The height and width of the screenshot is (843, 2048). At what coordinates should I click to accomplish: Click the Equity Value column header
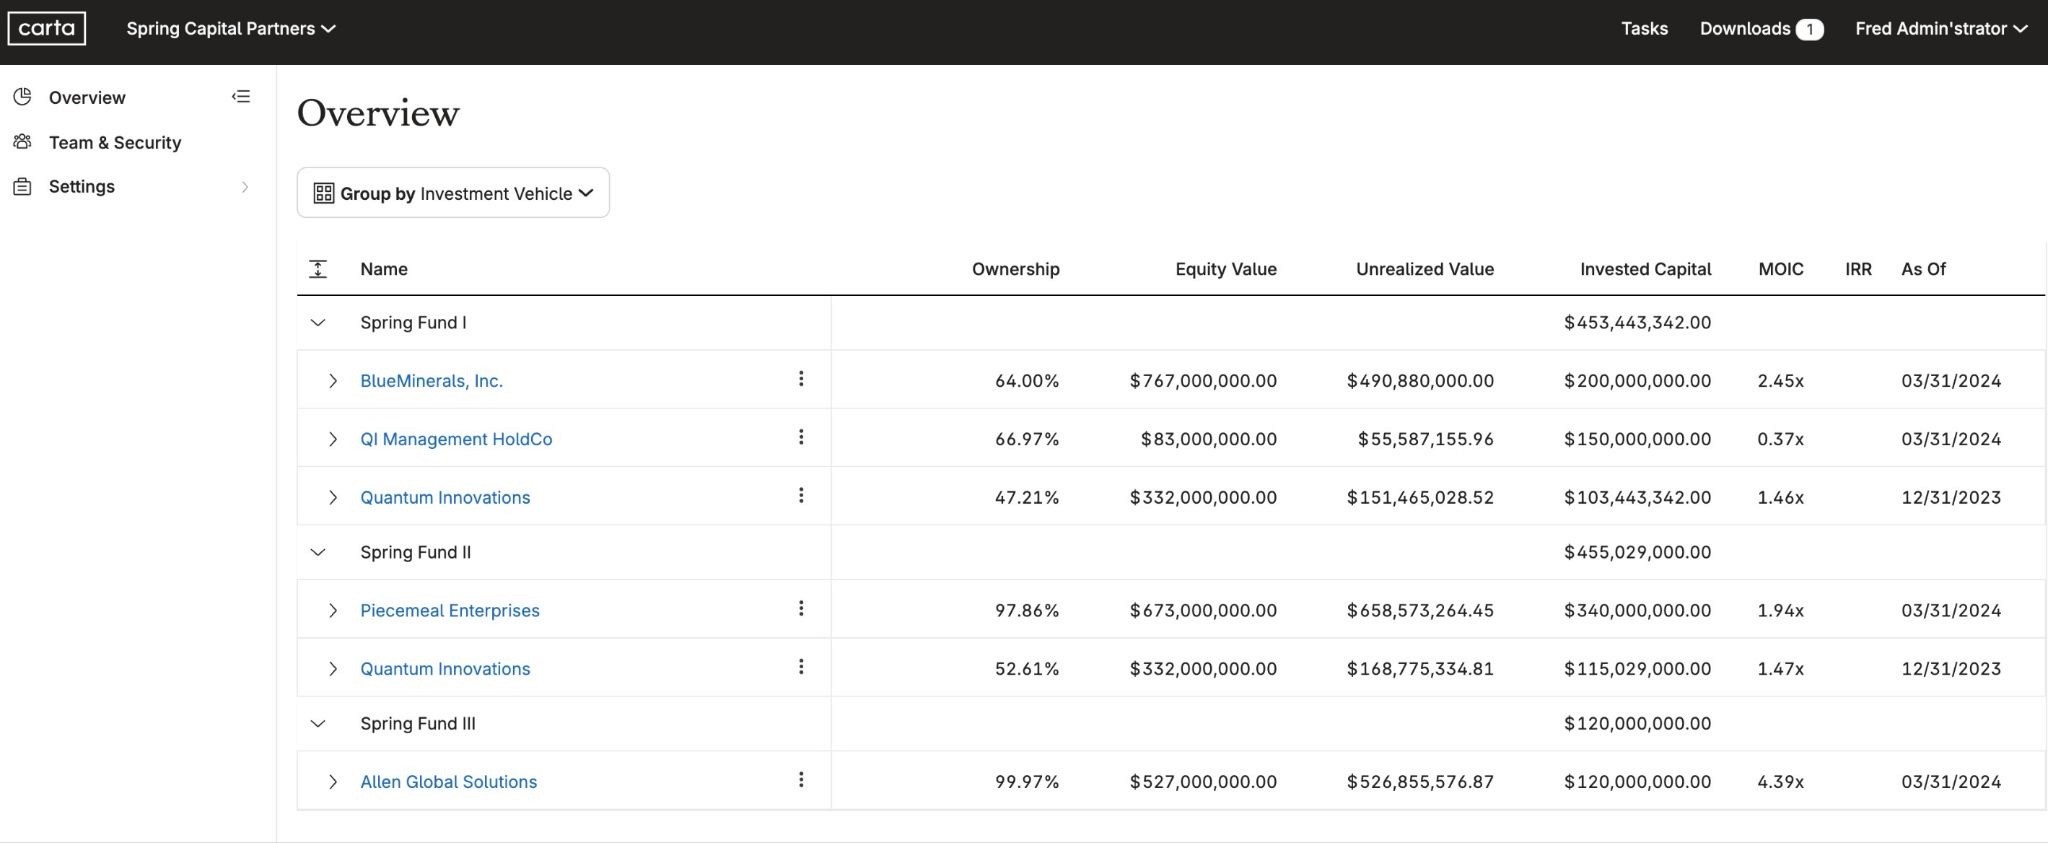1226,269
